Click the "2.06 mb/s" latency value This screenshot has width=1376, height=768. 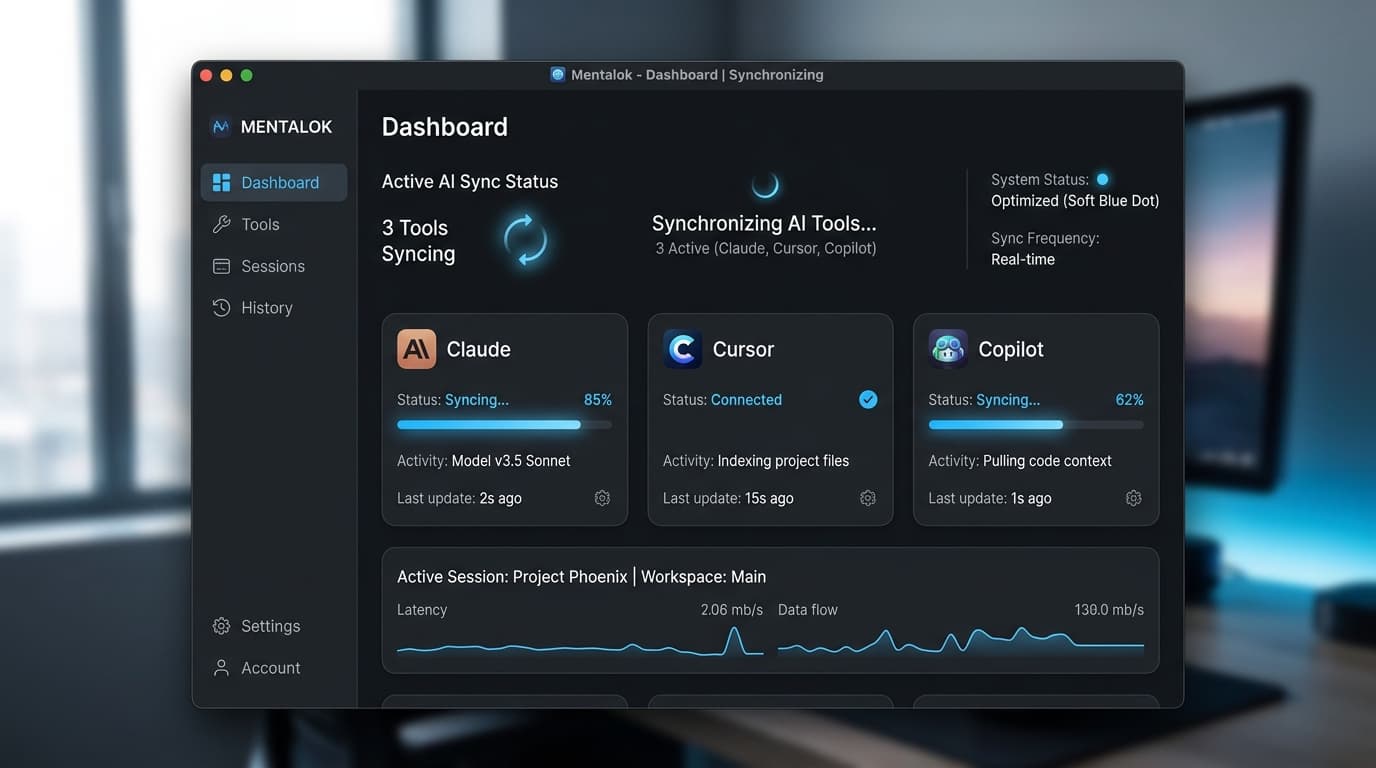pyautogui.click(x=732, y=610)
